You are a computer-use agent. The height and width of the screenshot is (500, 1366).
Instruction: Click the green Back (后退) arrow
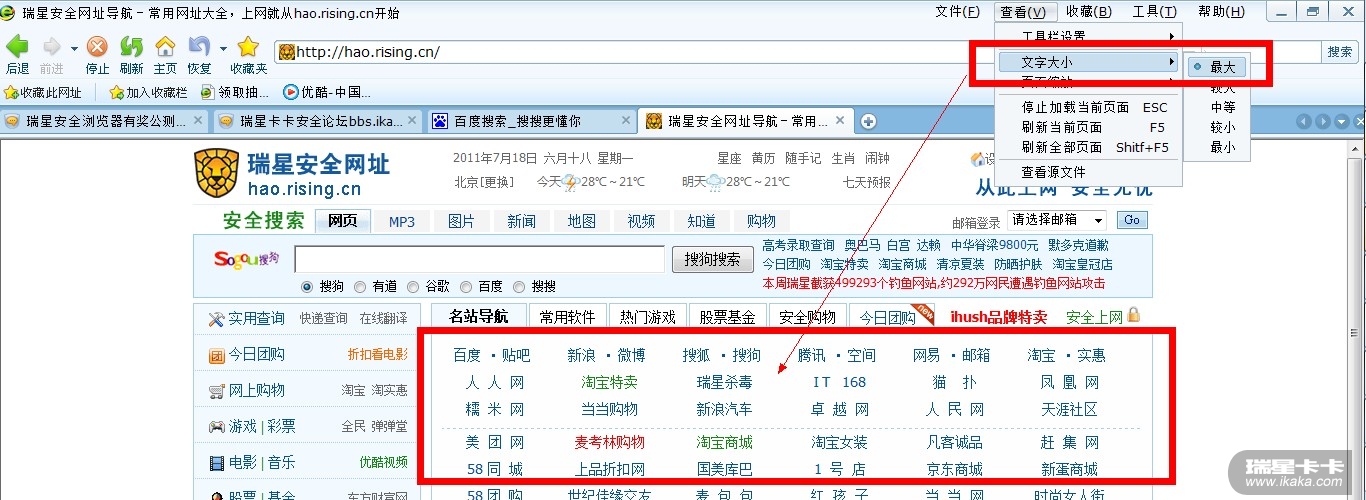[x=17, y=47]
